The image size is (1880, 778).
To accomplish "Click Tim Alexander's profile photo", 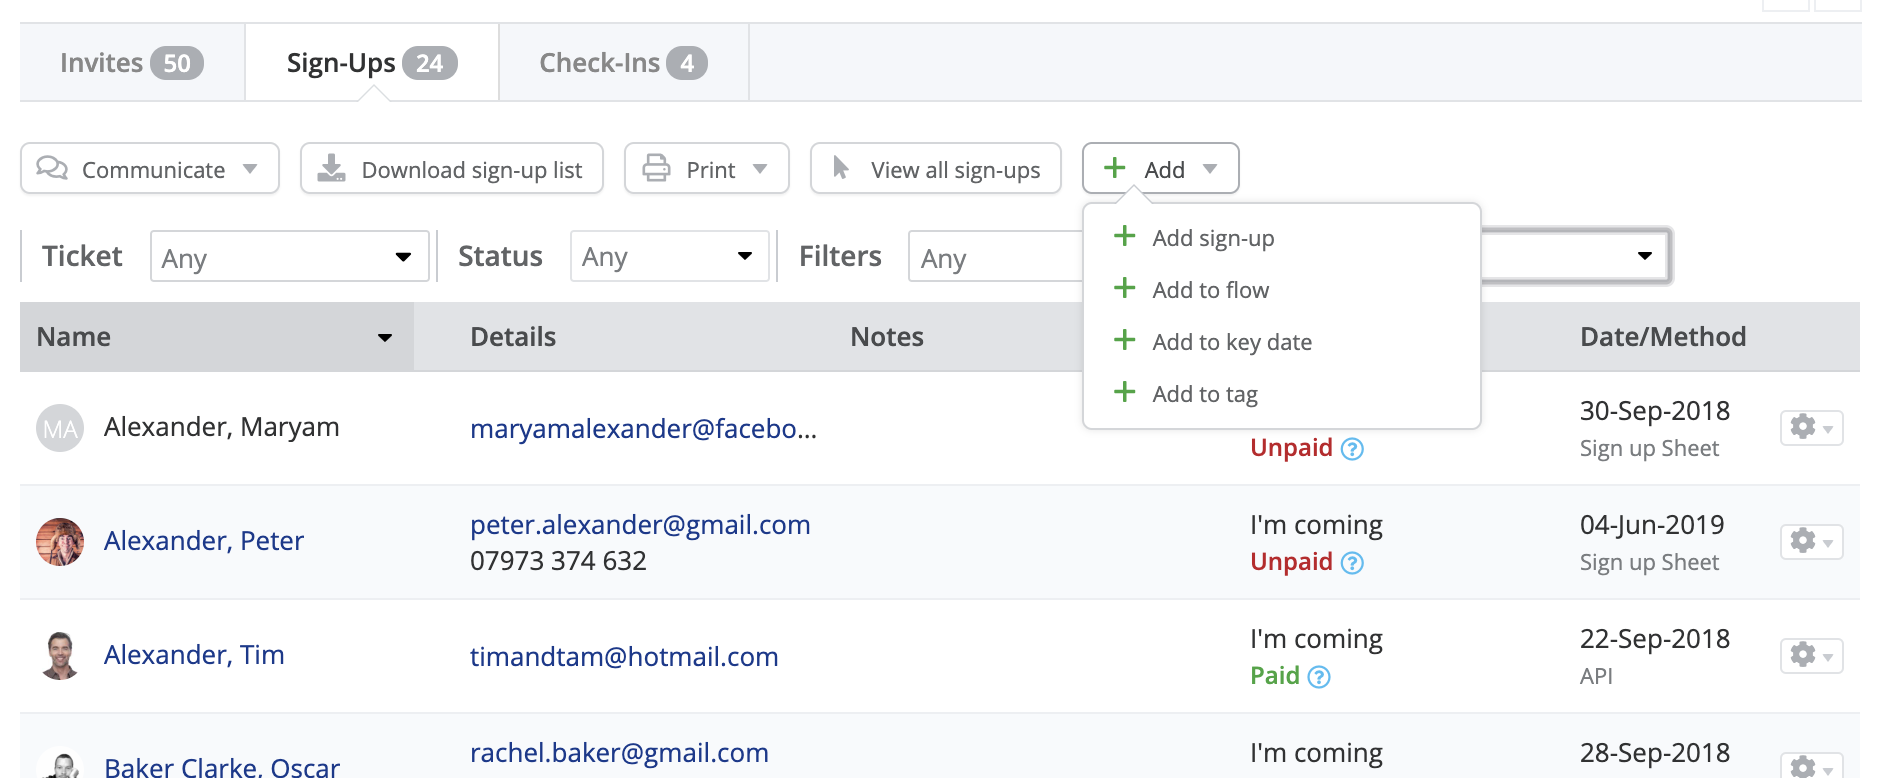I will (x=60, y=656).
